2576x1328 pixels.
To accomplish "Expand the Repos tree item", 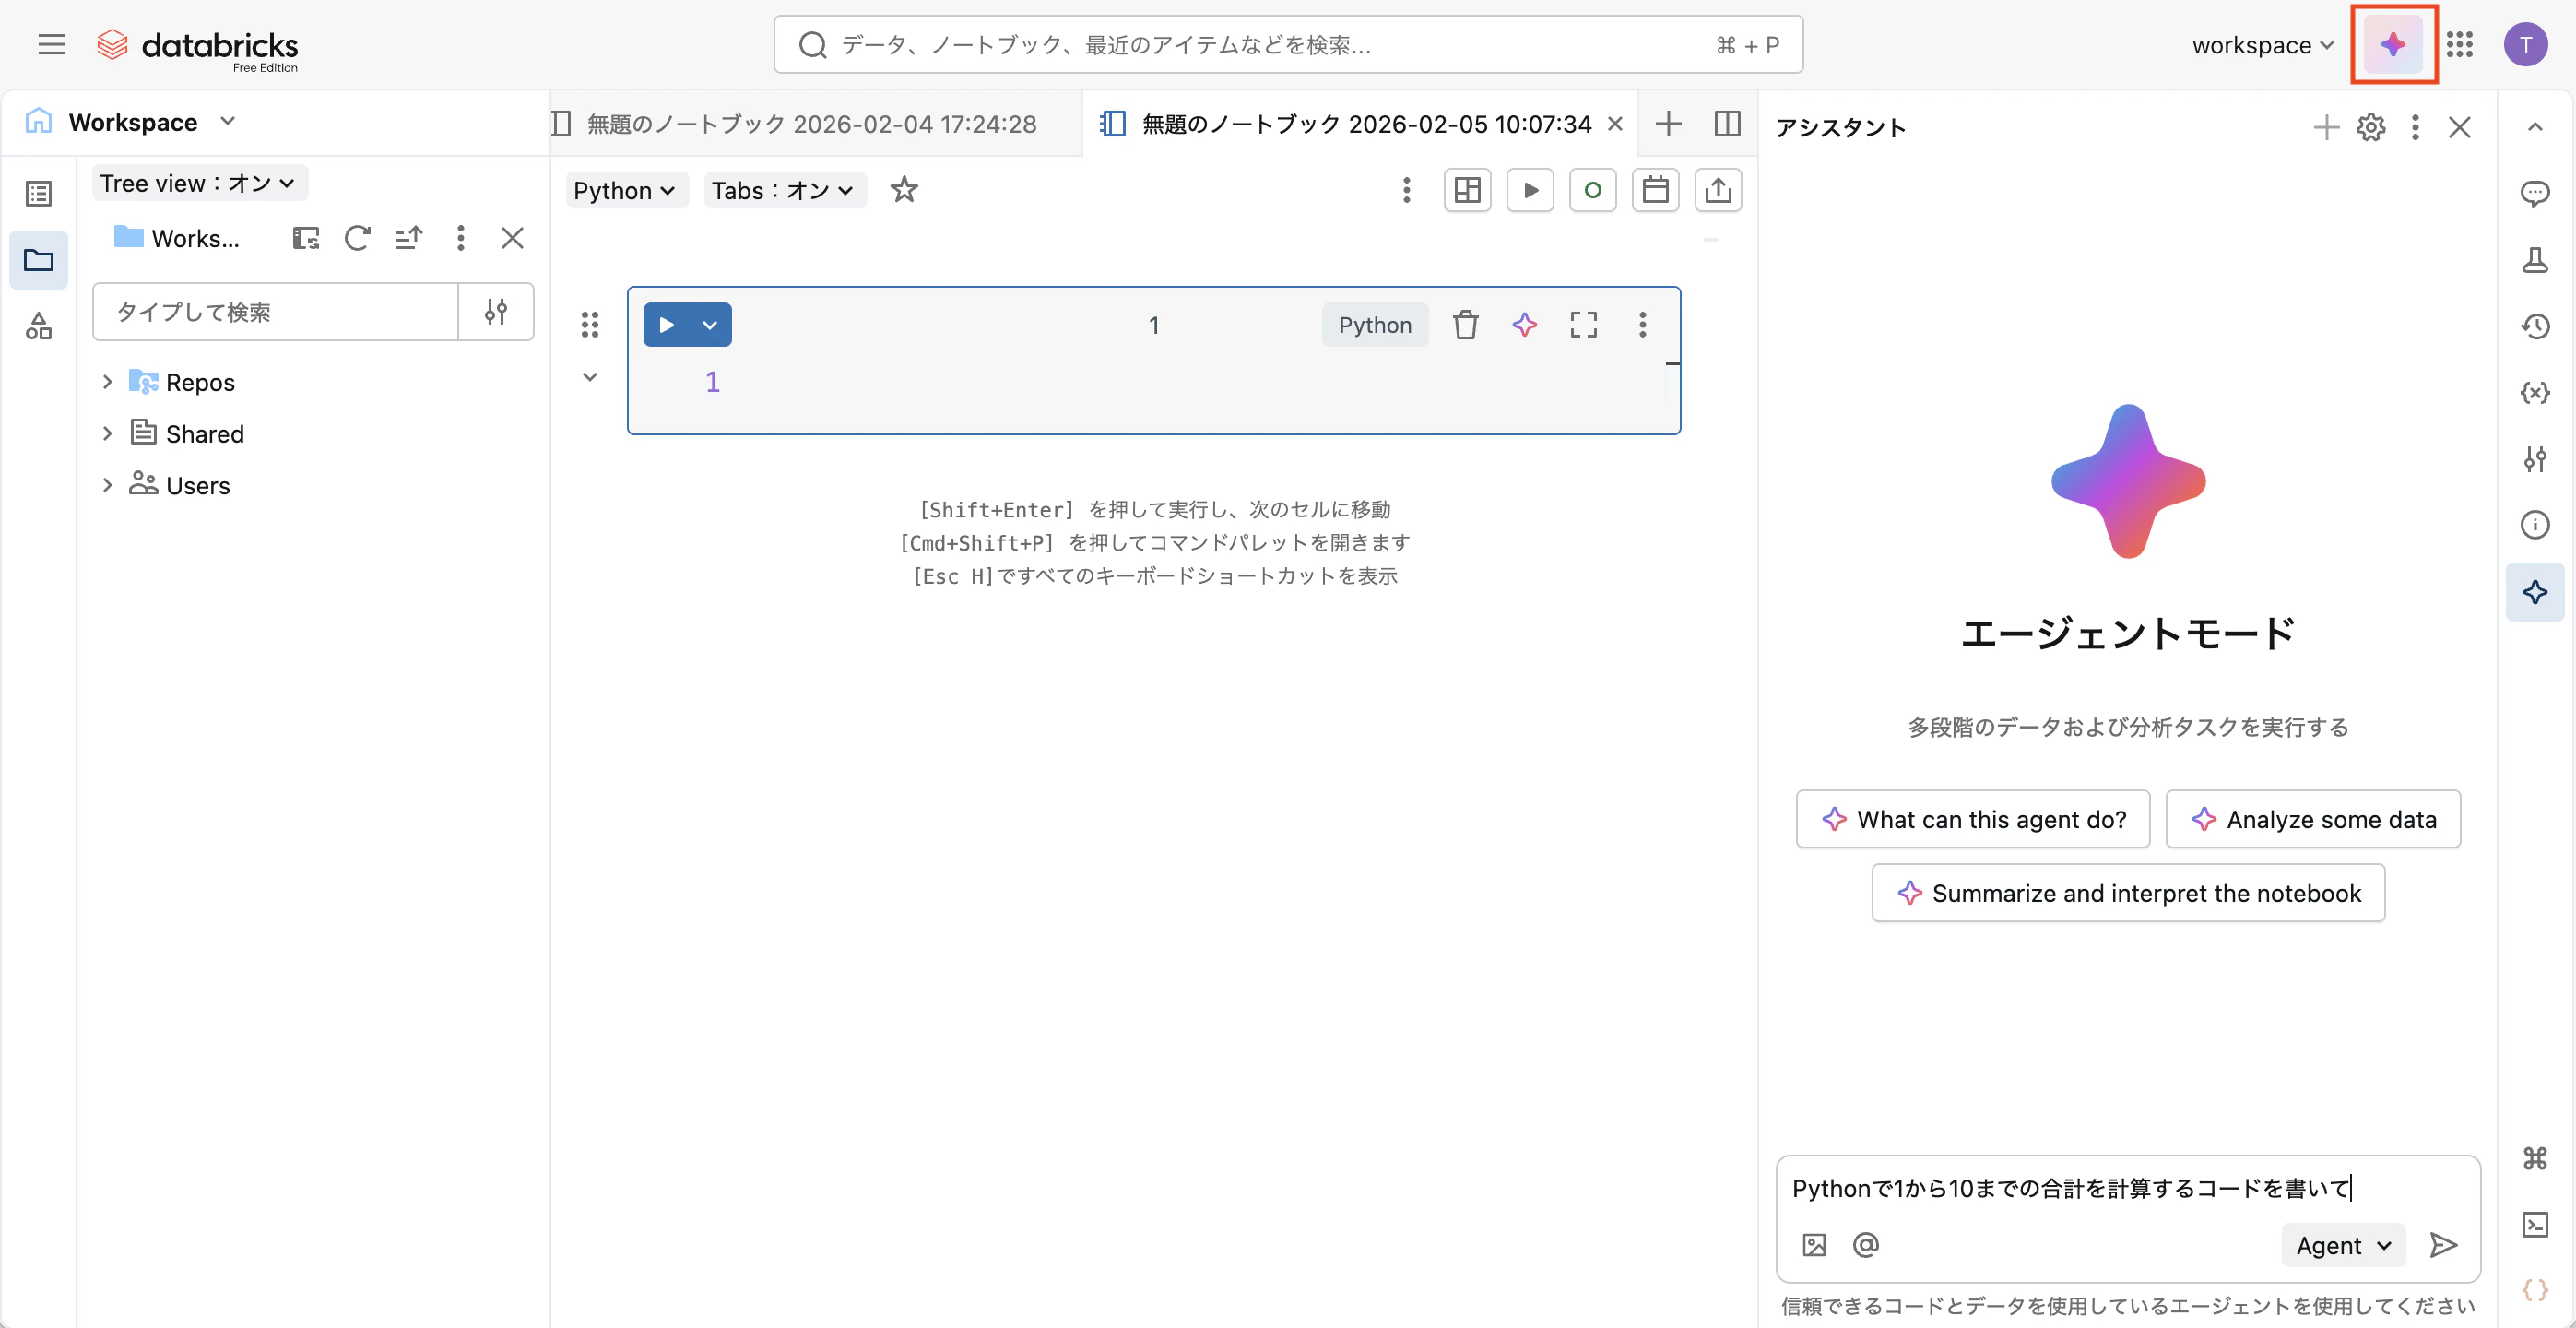I will pyautogui.click(x=108, y=381).
